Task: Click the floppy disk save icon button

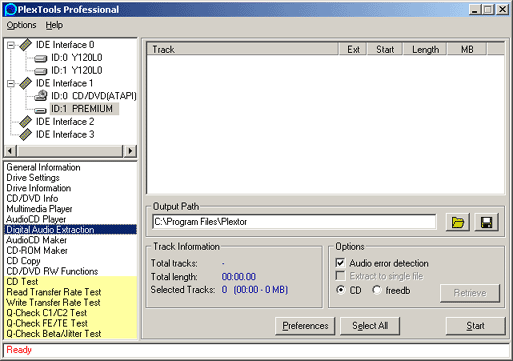Action: [486, 222]
